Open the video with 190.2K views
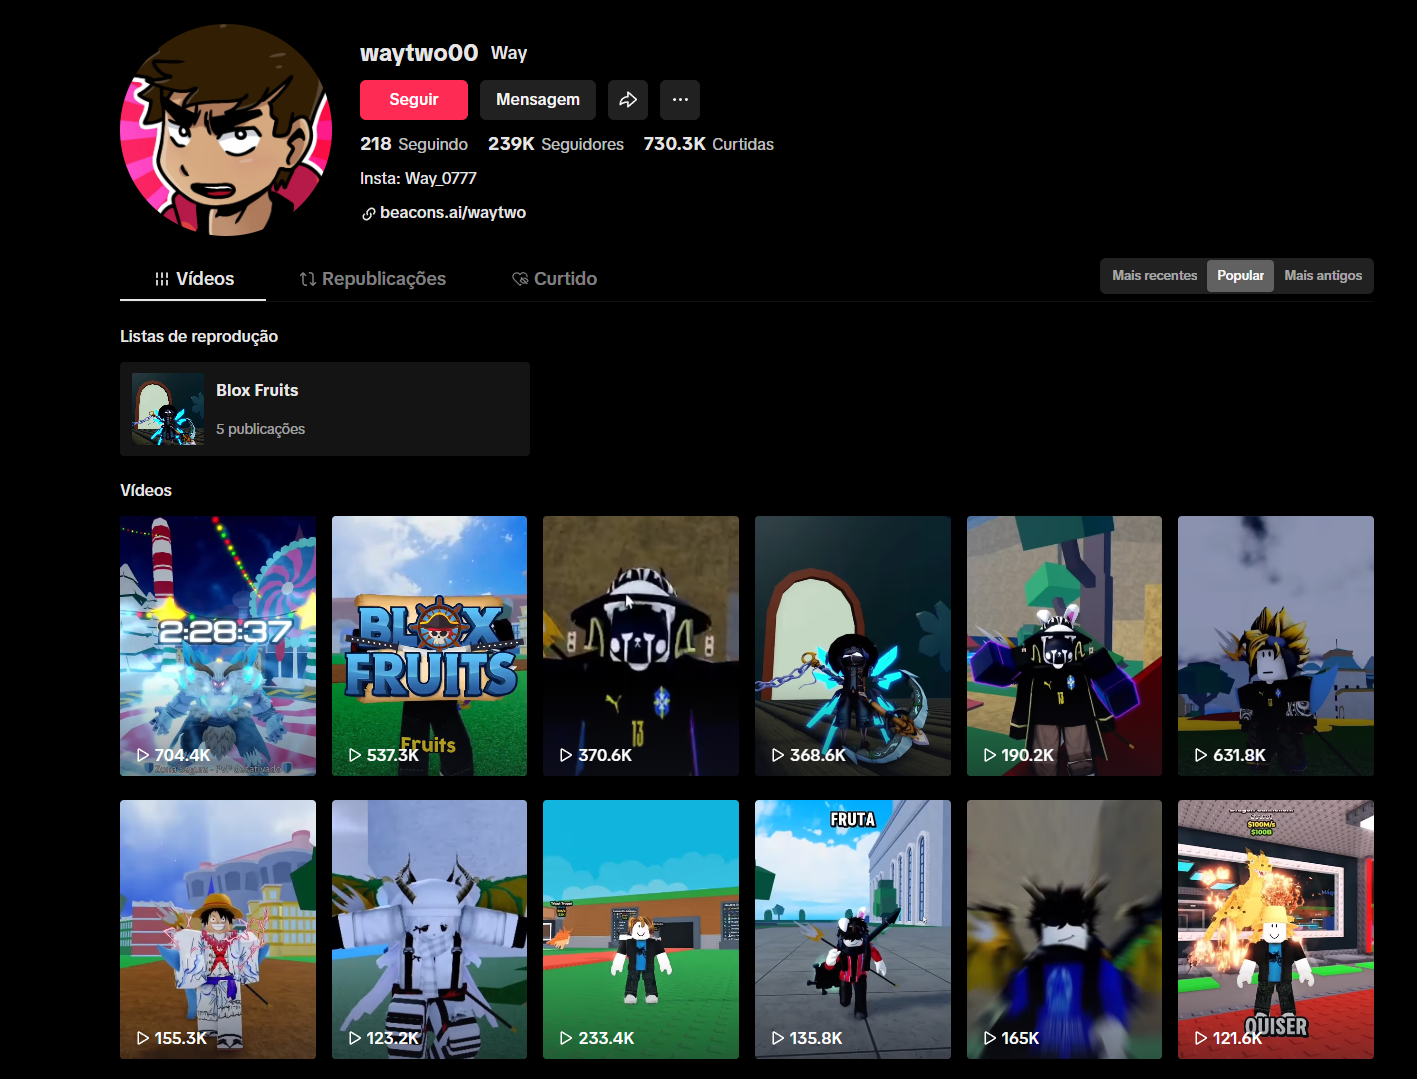The width and height of the screenshot is (1417, 1079). pyautogui.click(x=1064, y=646)
